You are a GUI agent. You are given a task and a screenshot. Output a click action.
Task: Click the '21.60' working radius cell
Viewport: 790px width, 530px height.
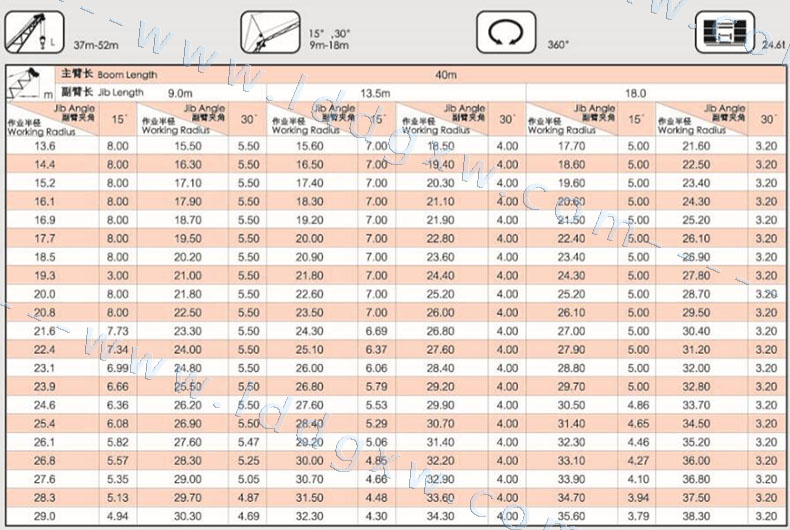click(696, 146)
